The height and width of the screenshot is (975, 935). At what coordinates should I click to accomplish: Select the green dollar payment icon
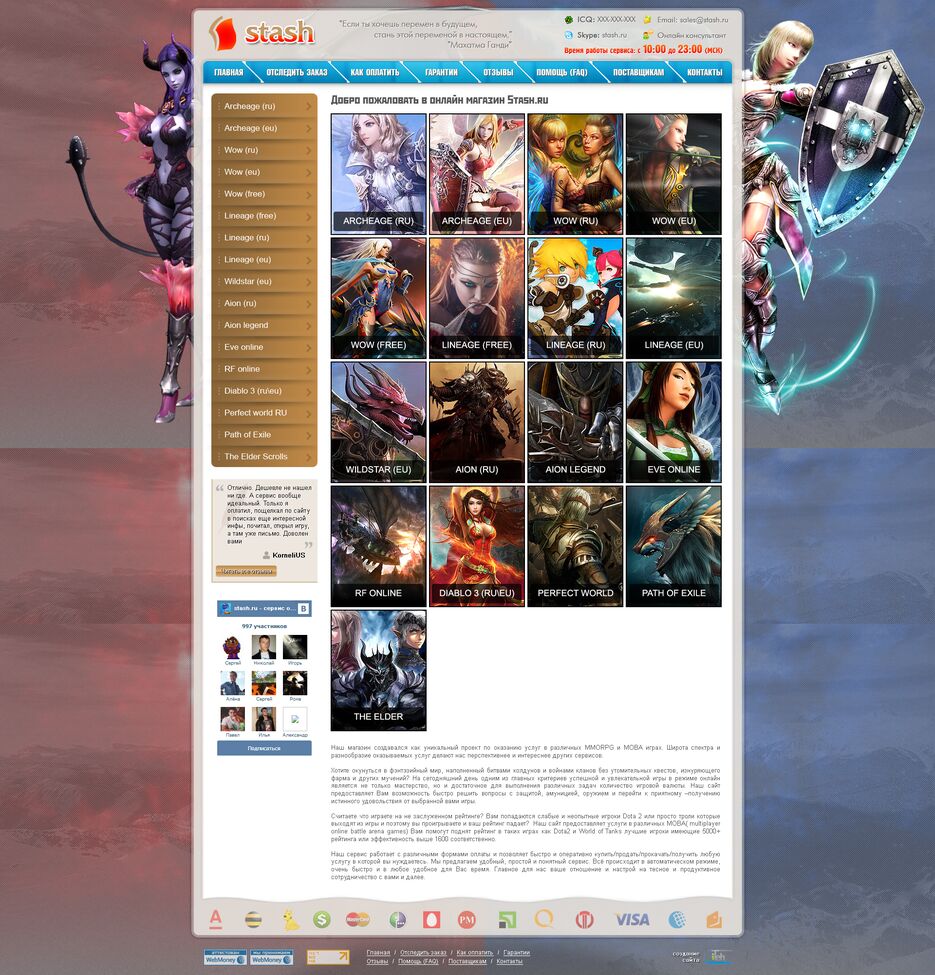click(x=321, y=920)
